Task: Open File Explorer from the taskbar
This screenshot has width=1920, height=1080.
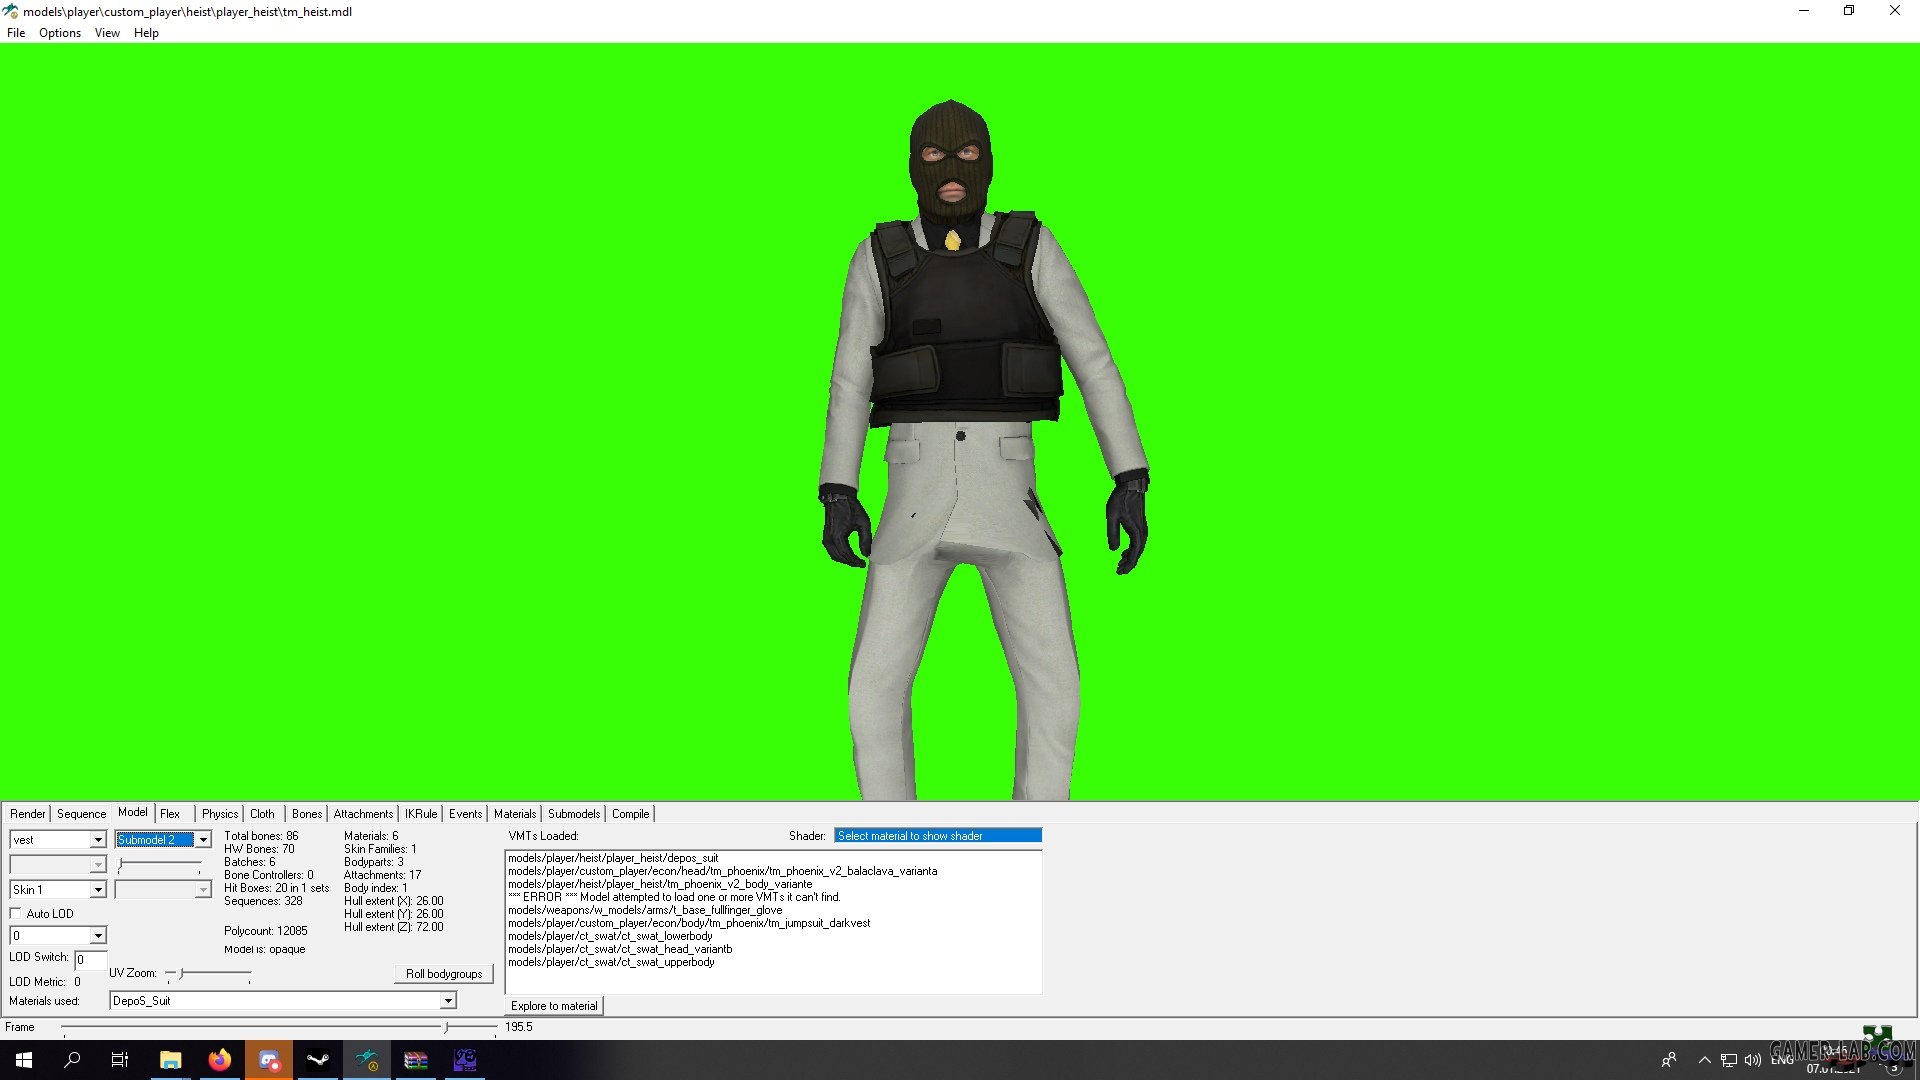Action: [x=171, y=1060]
